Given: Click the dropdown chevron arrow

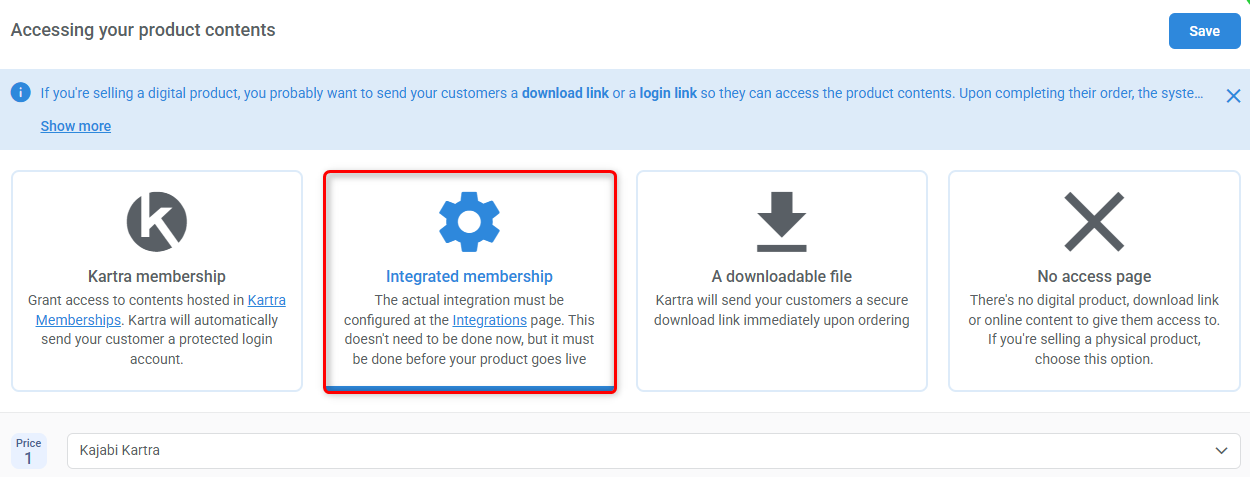Looking at the screenshot, I should (1221, 451).
